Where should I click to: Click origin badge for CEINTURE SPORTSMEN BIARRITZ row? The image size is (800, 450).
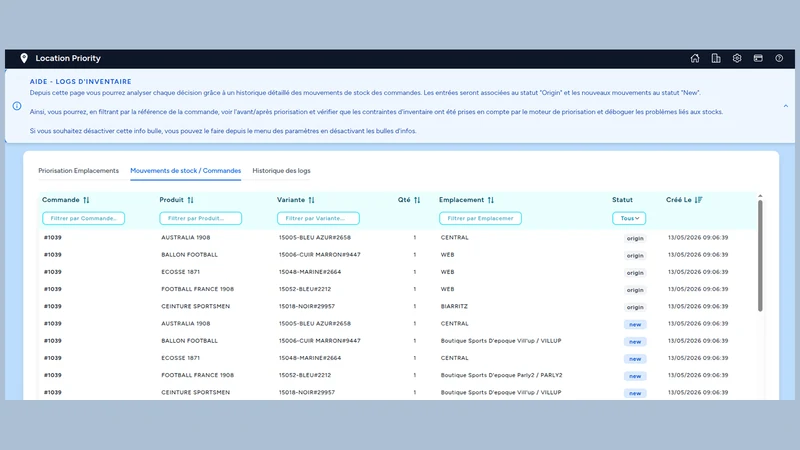pyautogui.click(x=635, y=307)
